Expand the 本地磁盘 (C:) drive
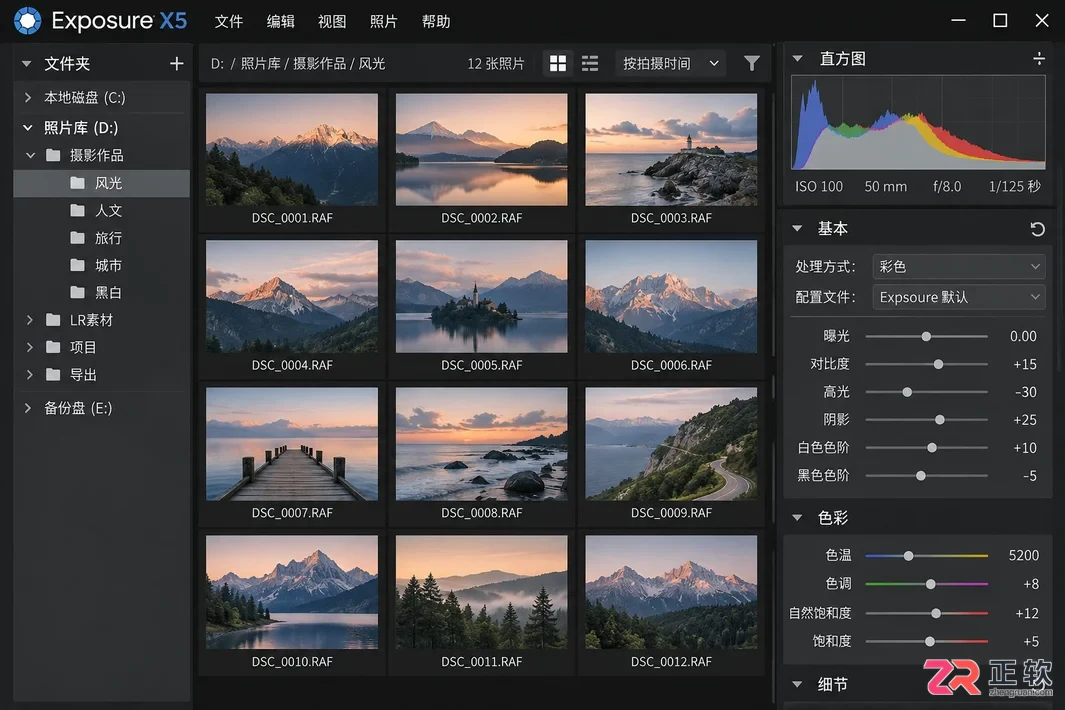 (x=28, y=97)
